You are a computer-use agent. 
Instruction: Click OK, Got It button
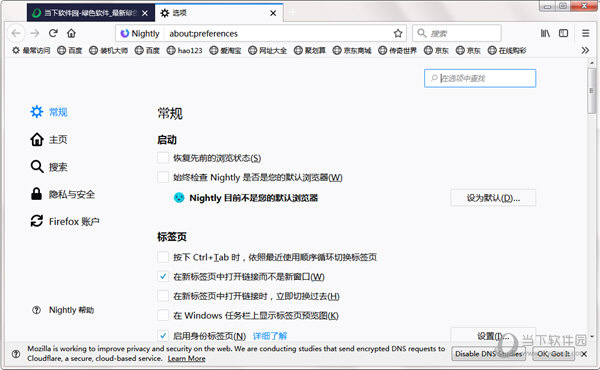[x=553, y=354]
